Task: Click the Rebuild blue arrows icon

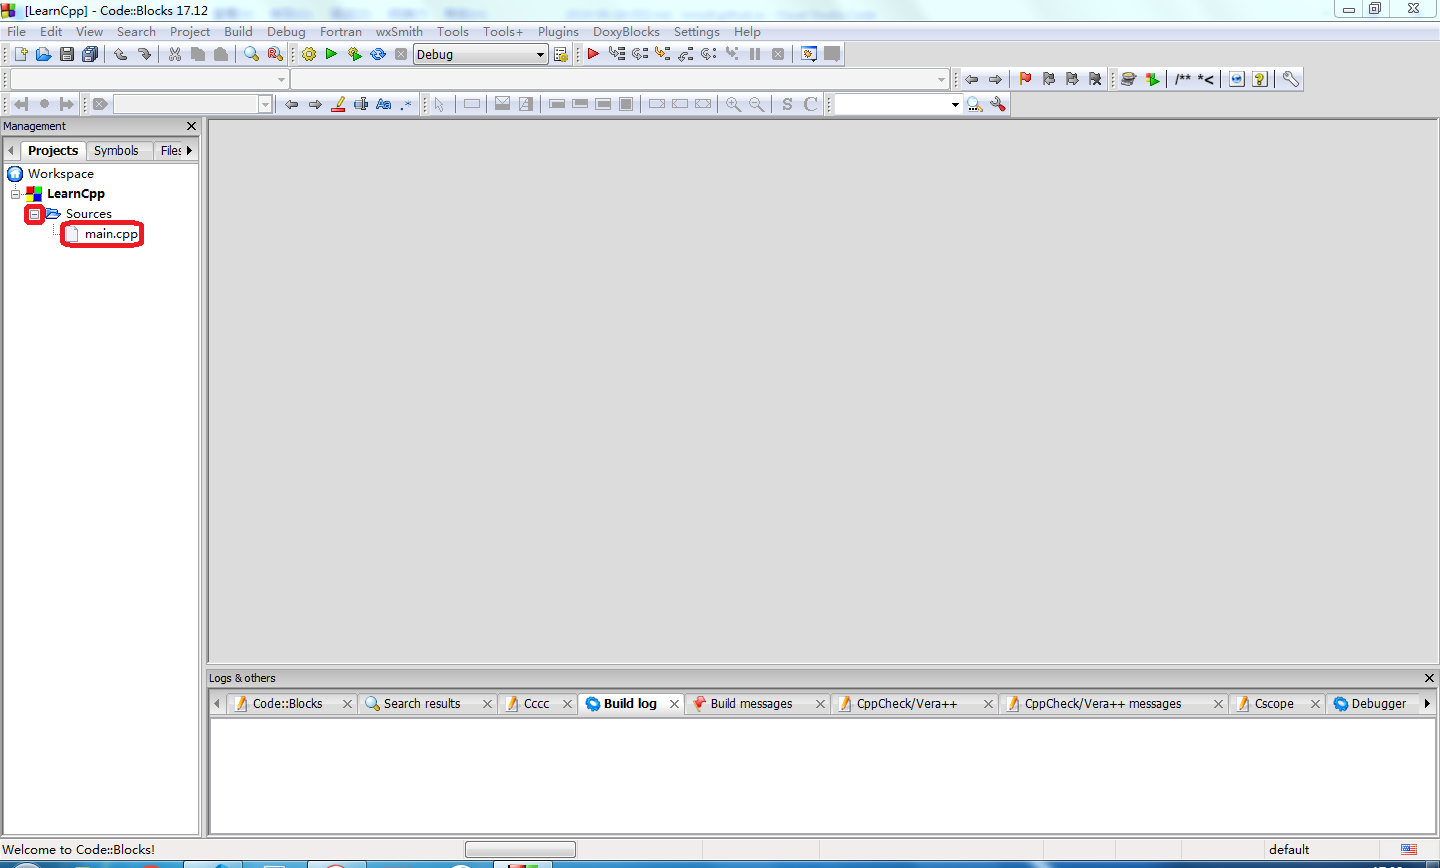Action: [378, 54]
